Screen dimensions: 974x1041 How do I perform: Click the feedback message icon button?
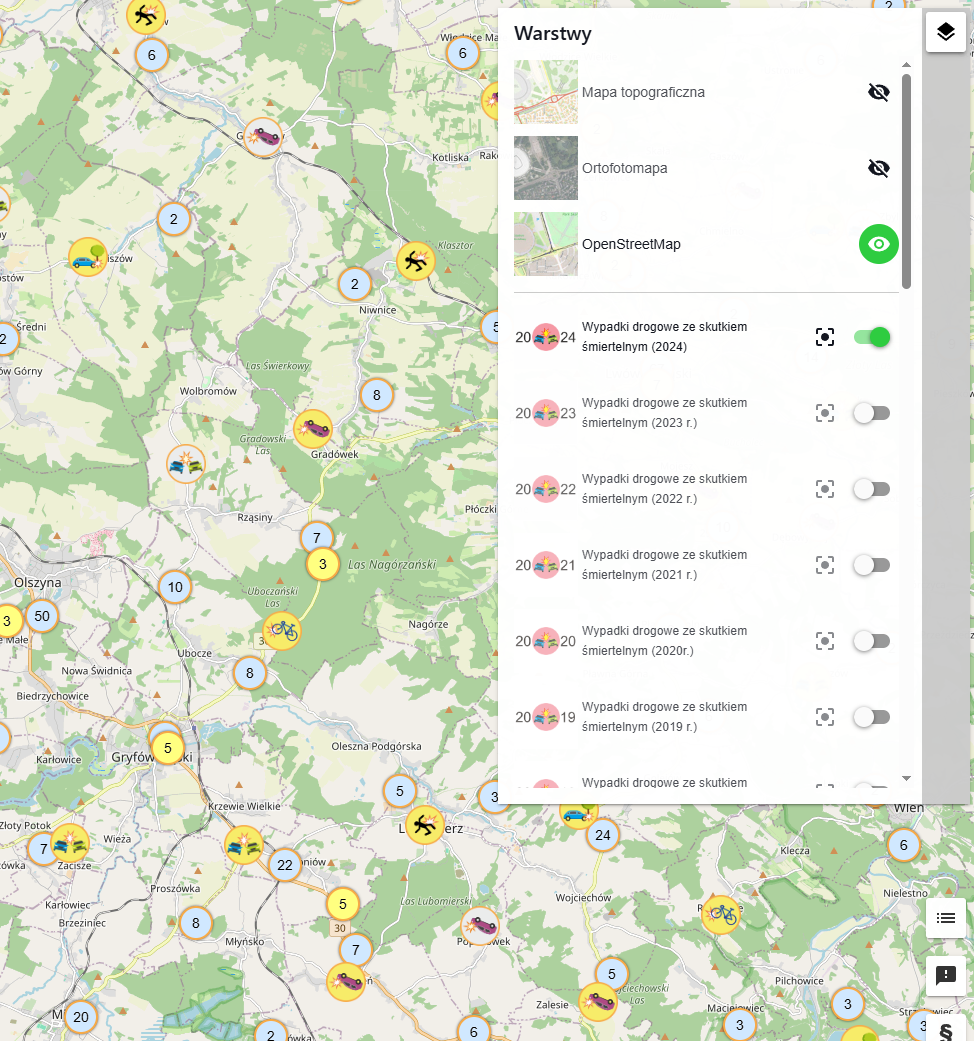pyautogui.click(x=945, y=975)
